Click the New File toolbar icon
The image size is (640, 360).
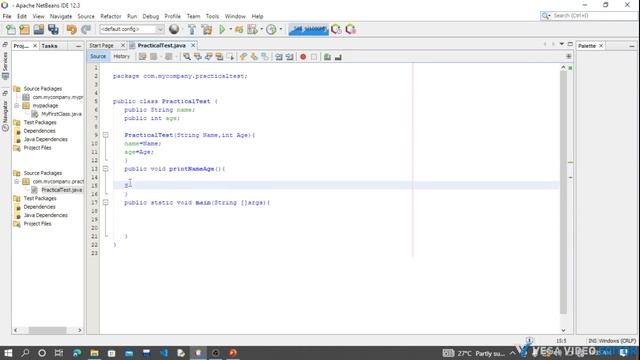[x=11, y=29]
